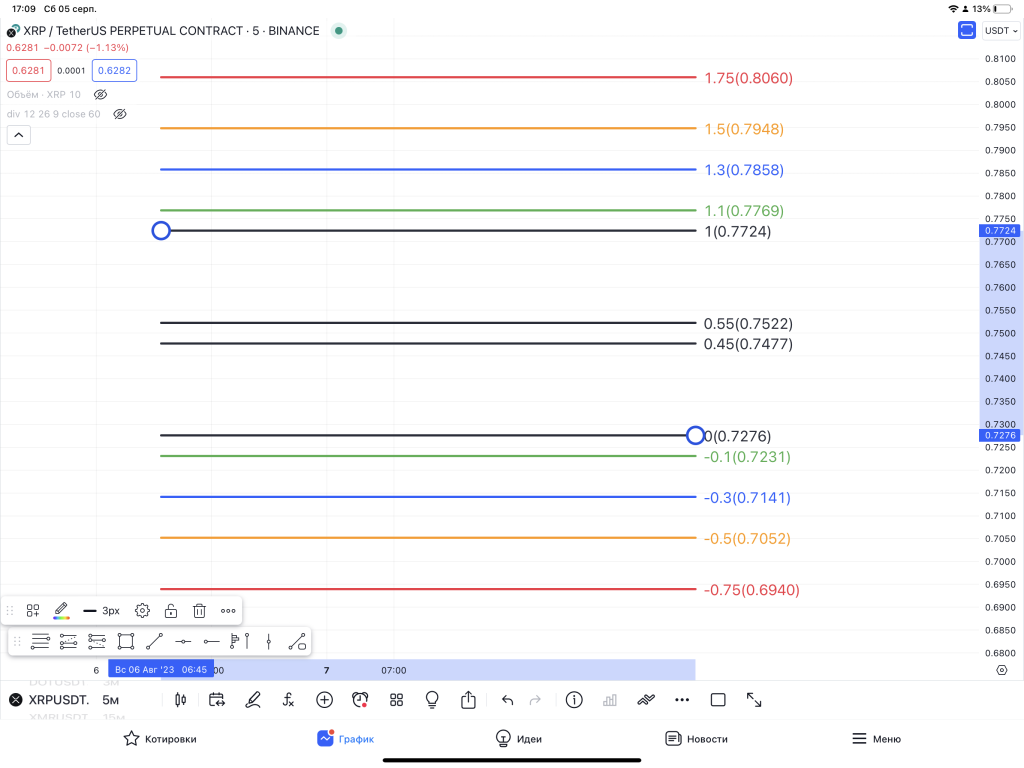
Task: Switch to the График tab
Action: click(345, 739)
